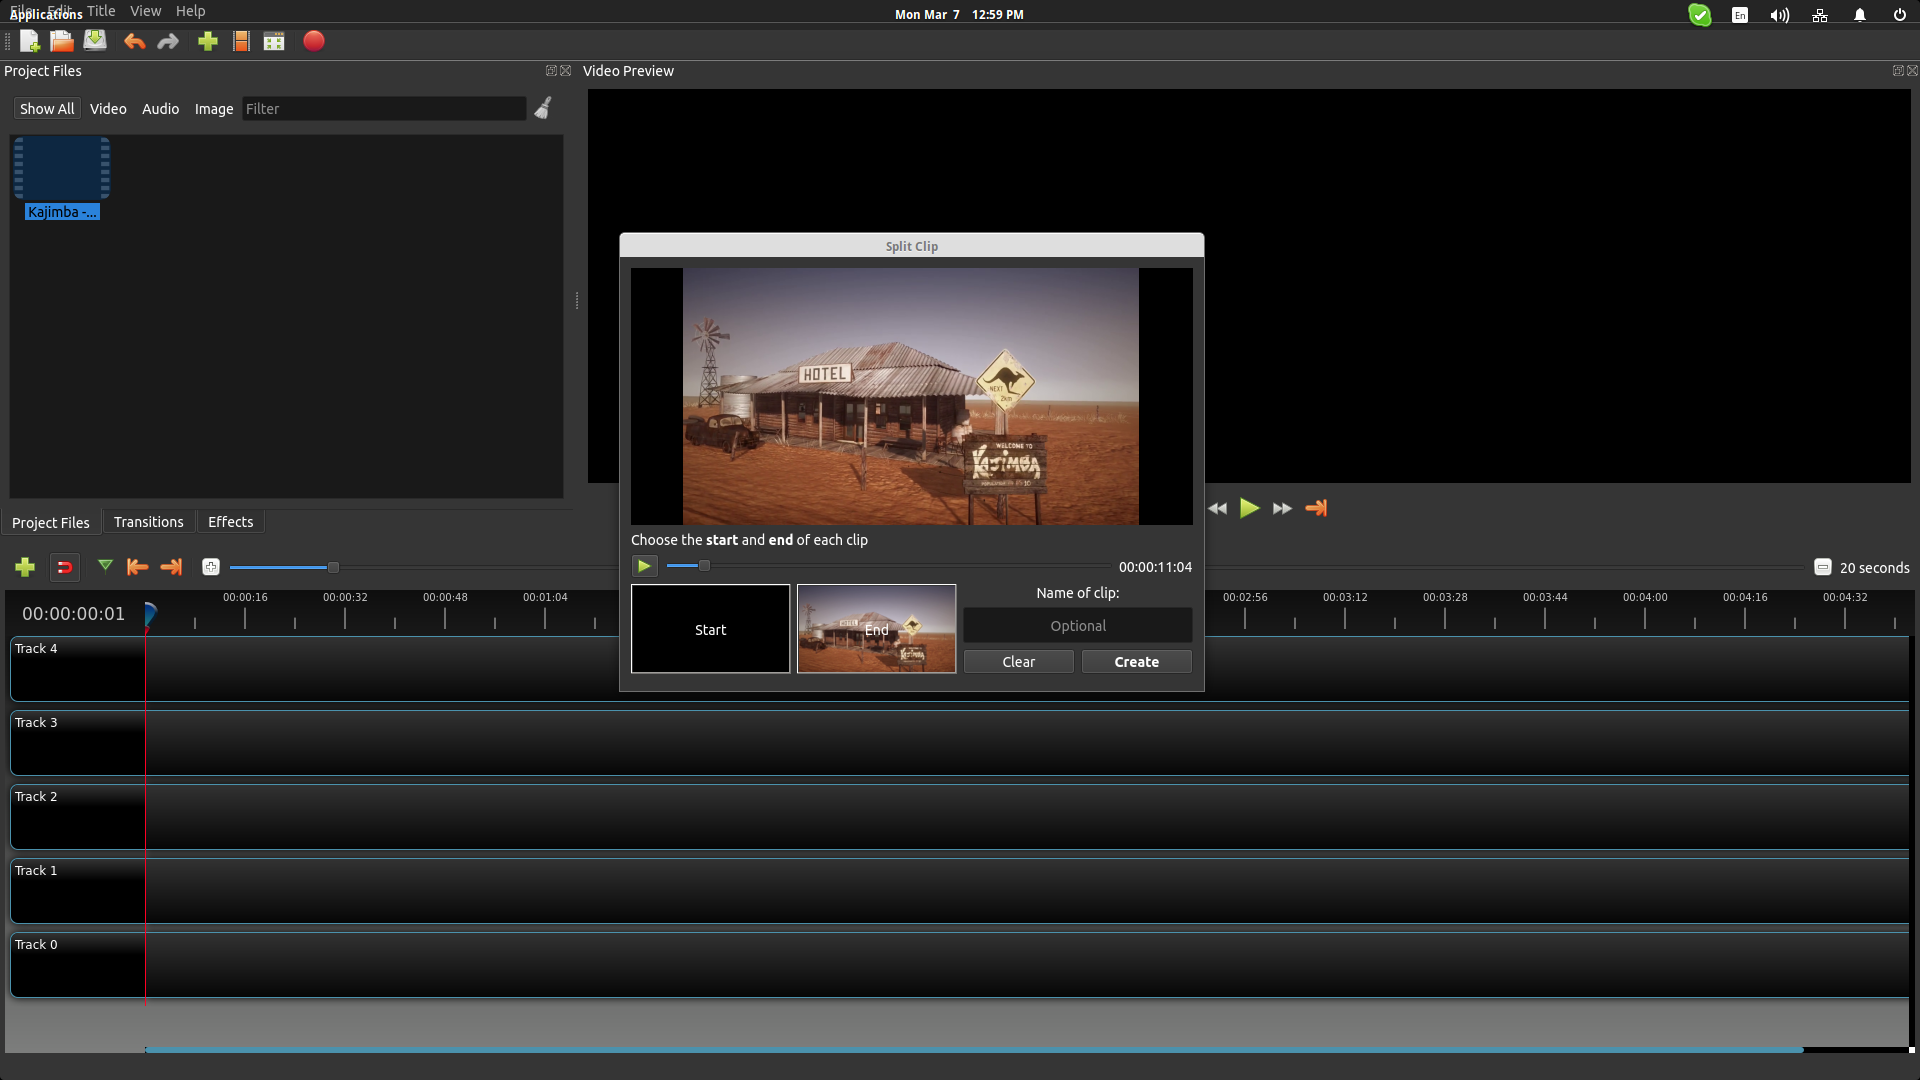Open the system volume control

coord(1779,15)
